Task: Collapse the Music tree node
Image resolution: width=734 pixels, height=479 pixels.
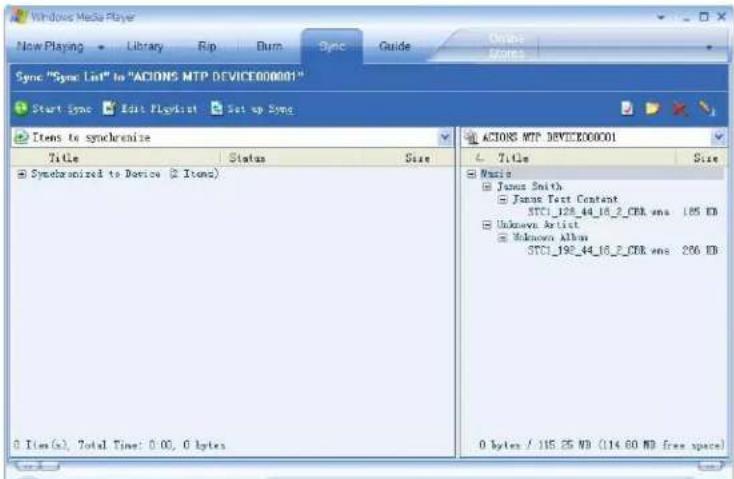Action: point(471,174)
